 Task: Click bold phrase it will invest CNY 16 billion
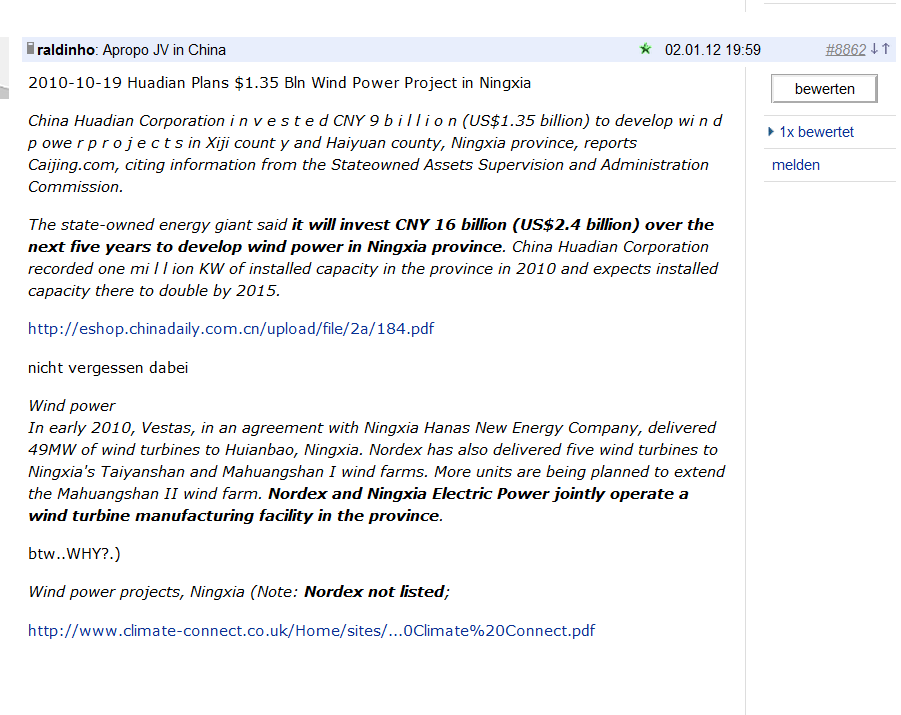(399, 225)
